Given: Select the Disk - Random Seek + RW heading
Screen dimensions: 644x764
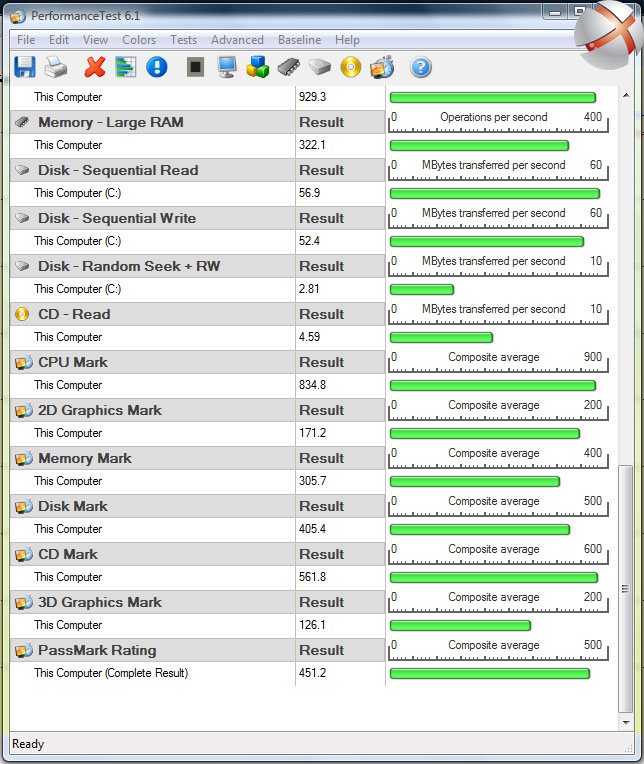Looking at the screenshot, I should [129, 266].
